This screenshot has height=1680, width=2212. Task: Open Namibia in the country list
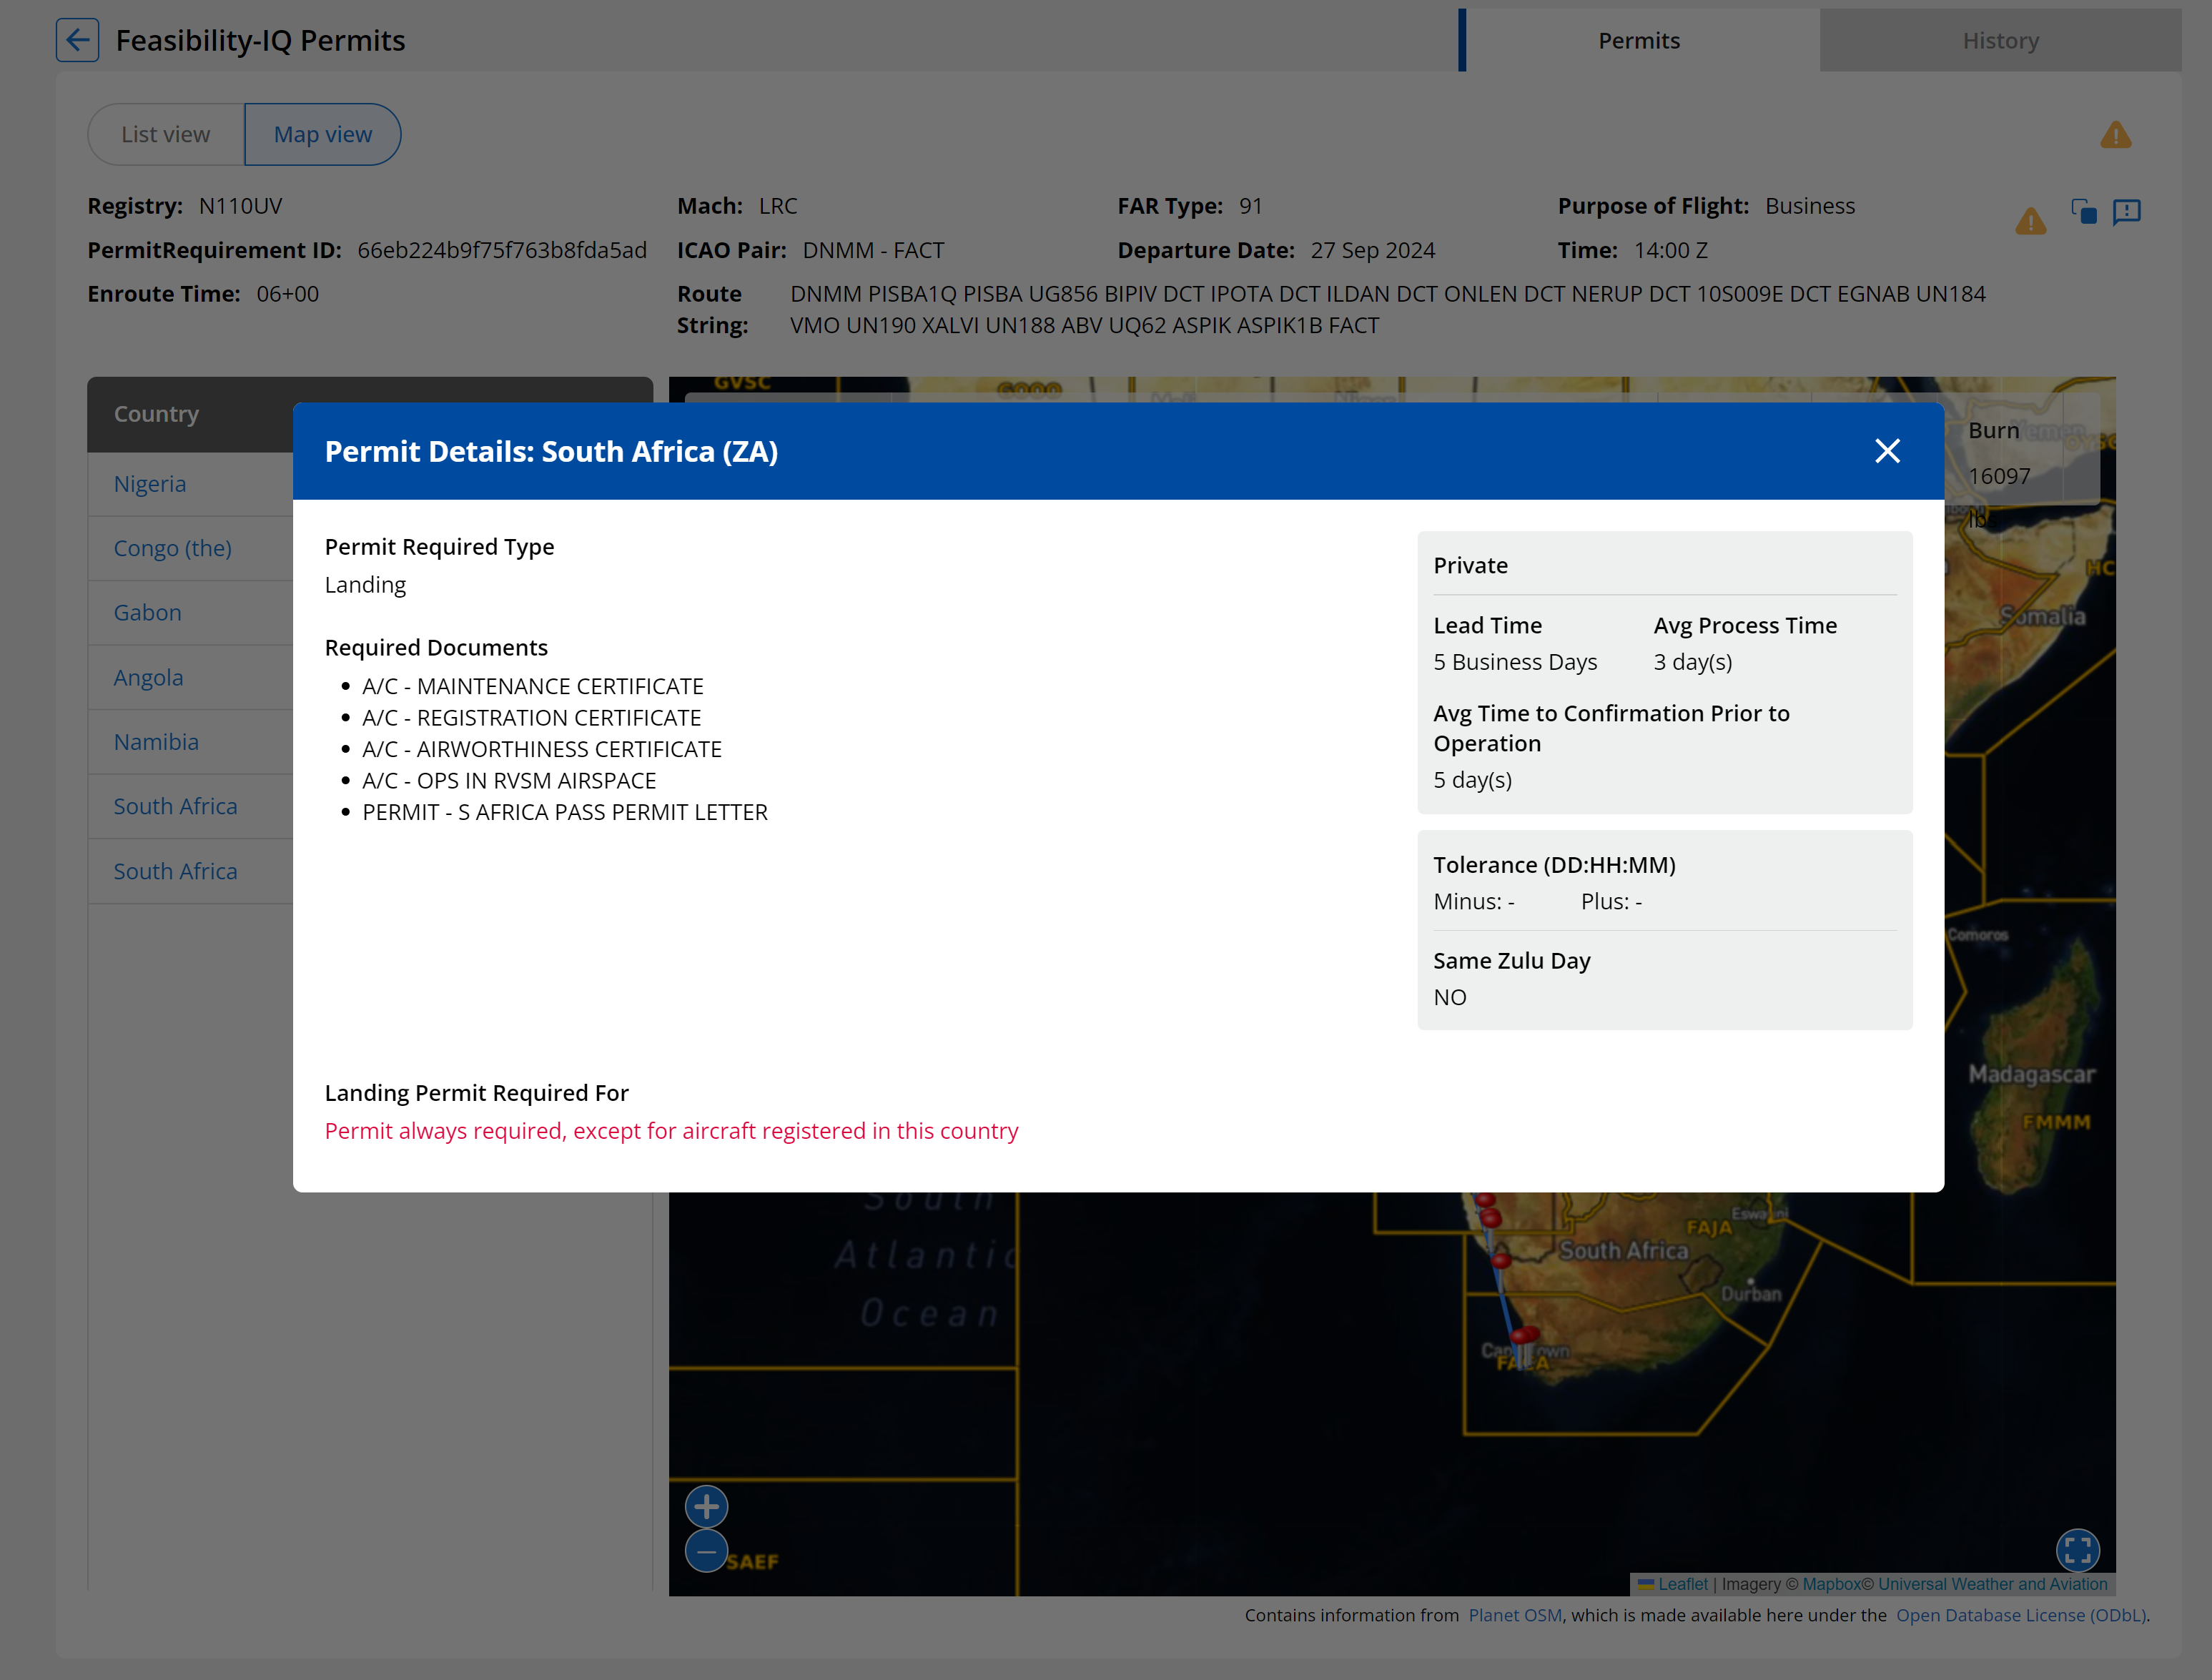[156, 742]
